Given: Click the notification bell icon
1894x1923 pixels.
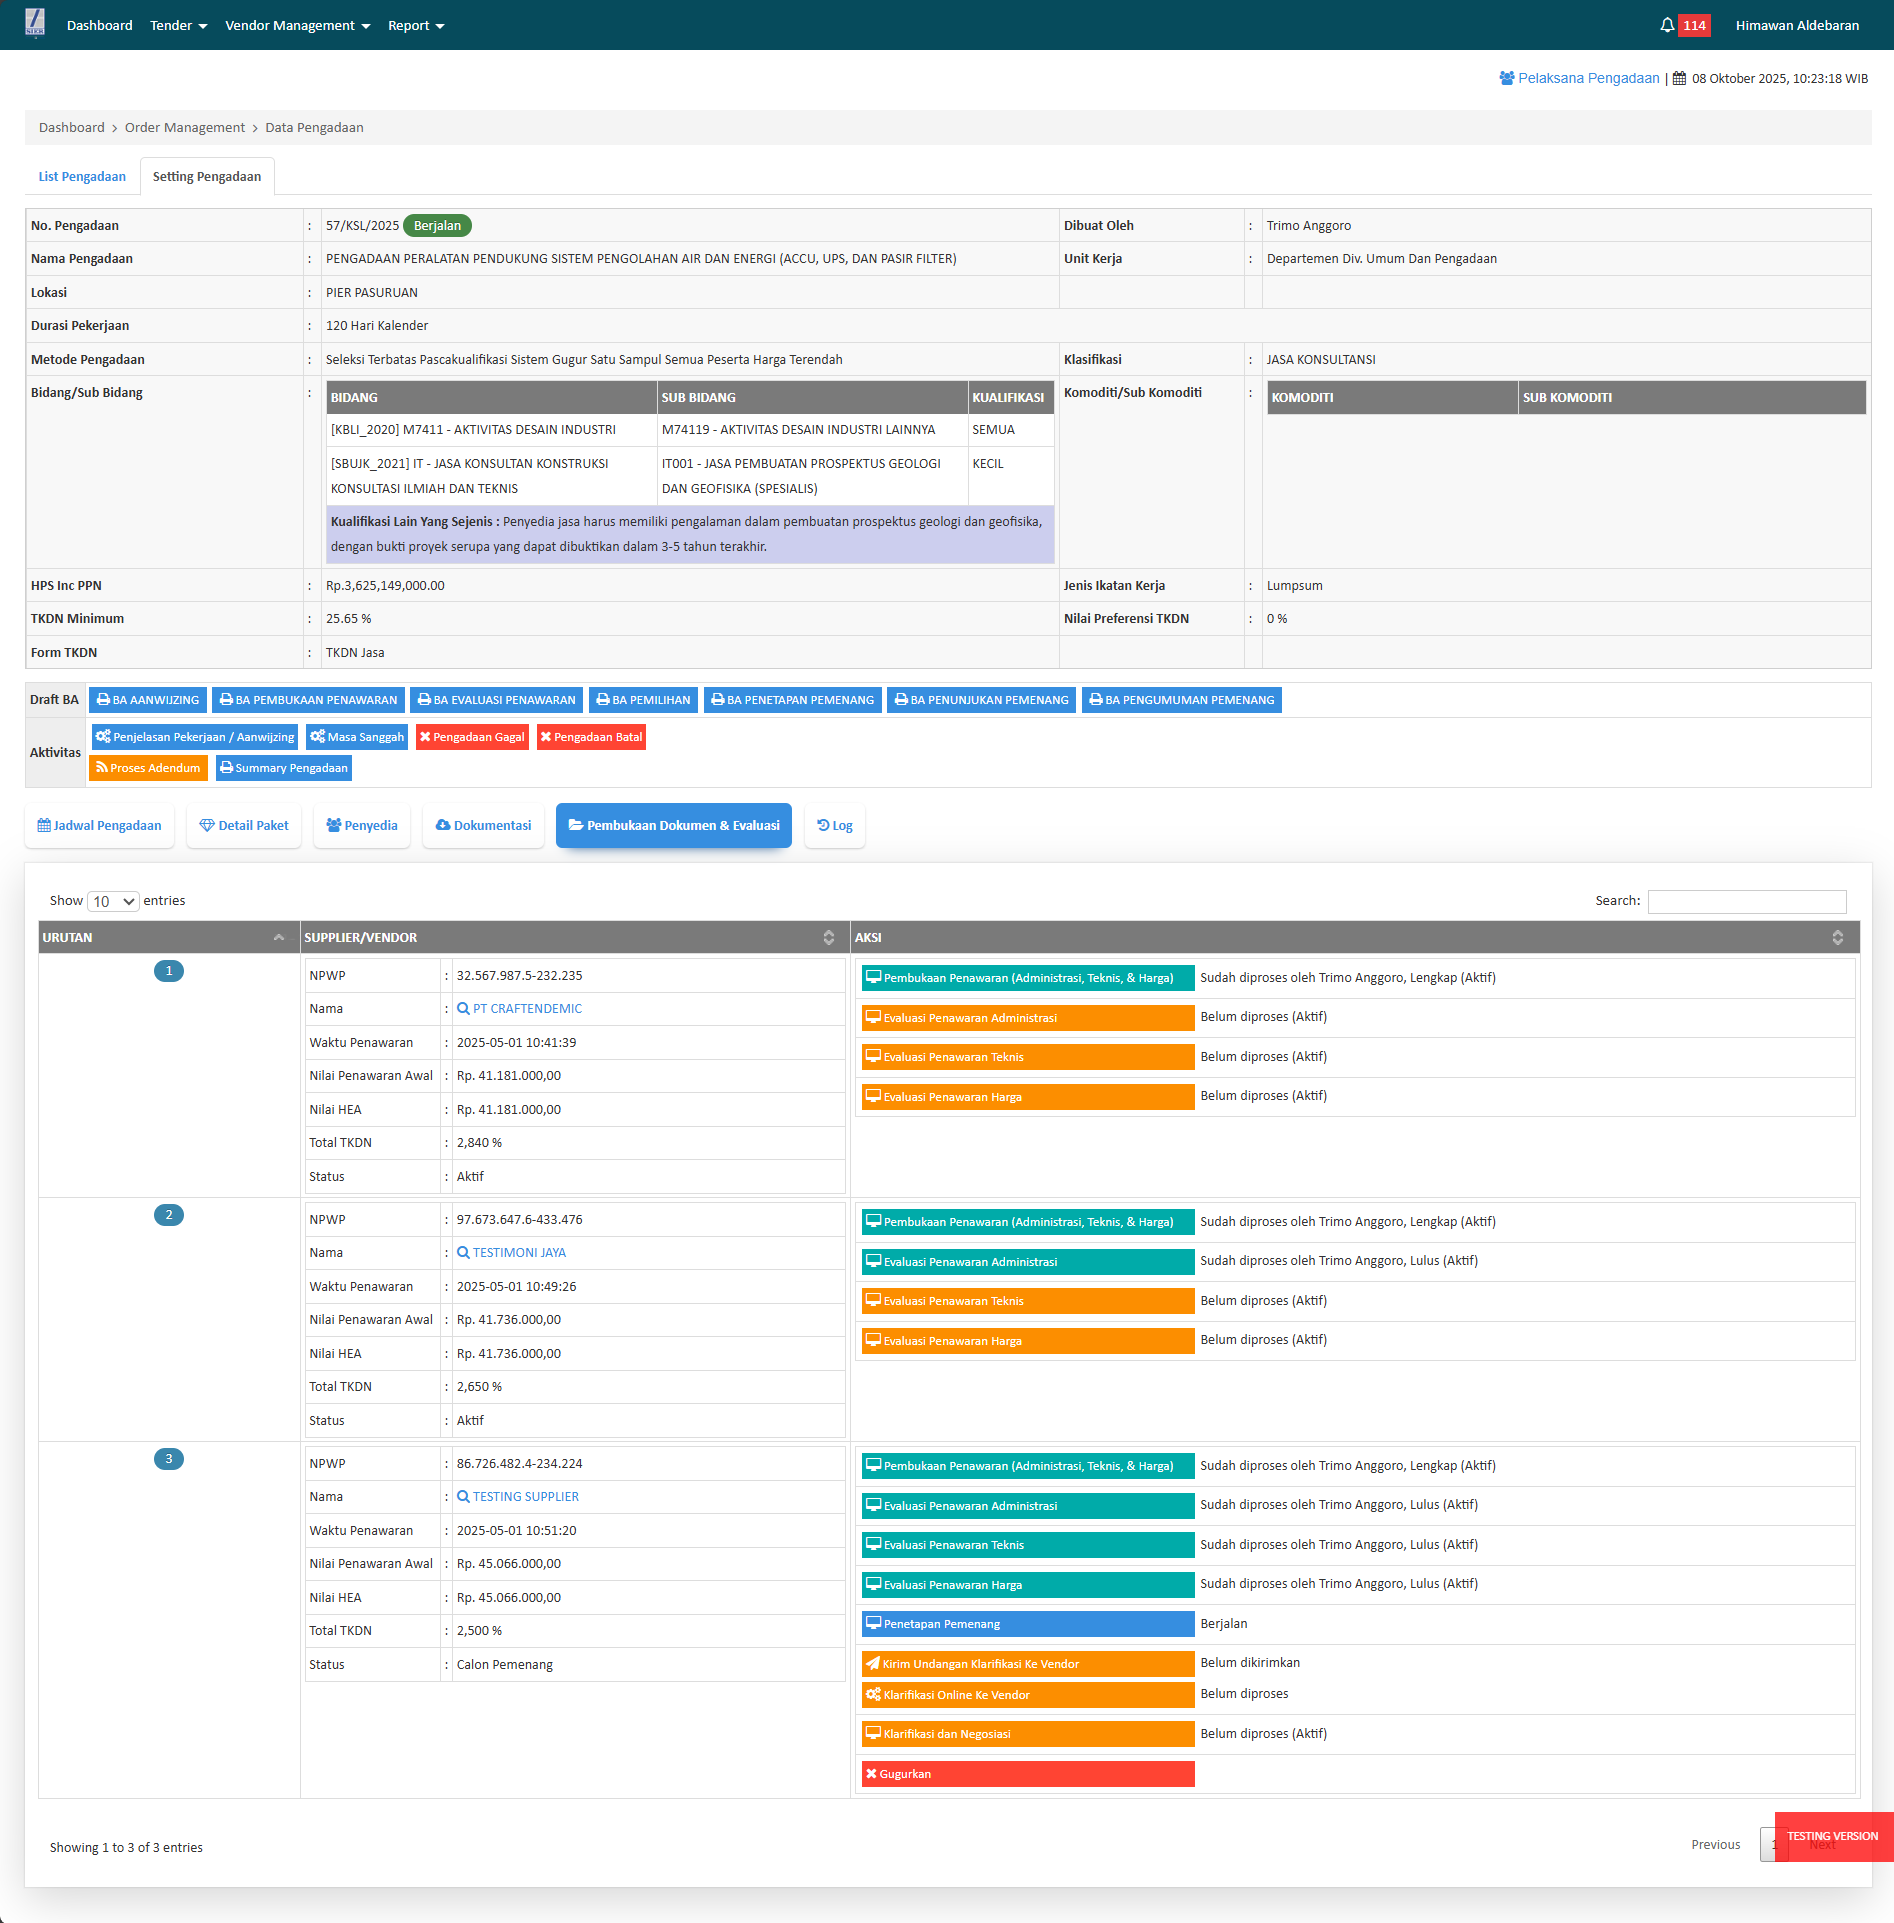Looking at the screenshot, I should click(x=1667, y=25).
